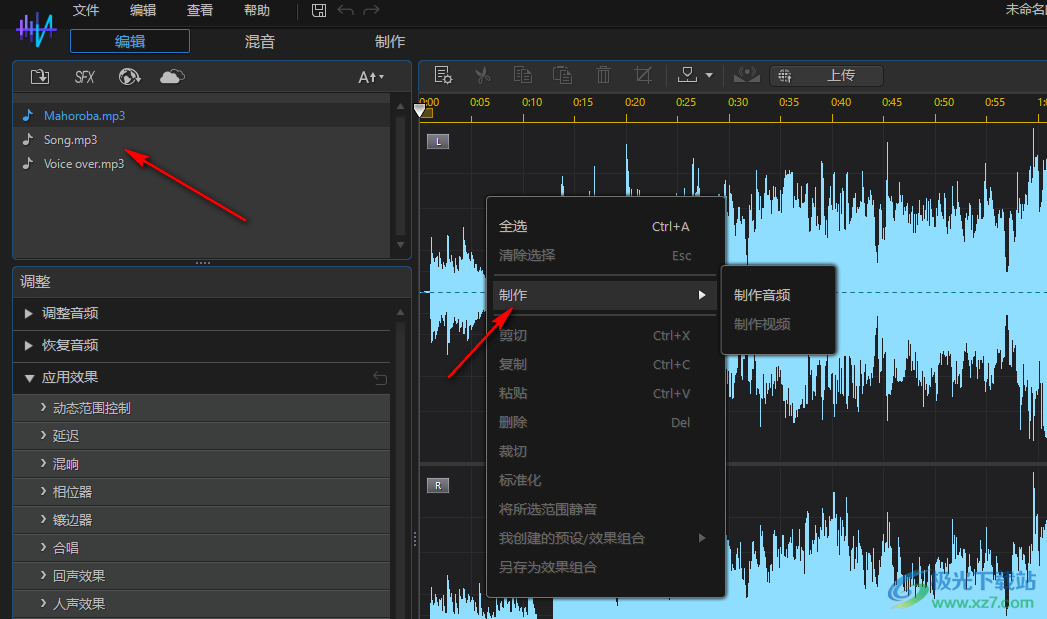
Task: Select the scissors cut tool icon
Action: (x=483, y=74)
